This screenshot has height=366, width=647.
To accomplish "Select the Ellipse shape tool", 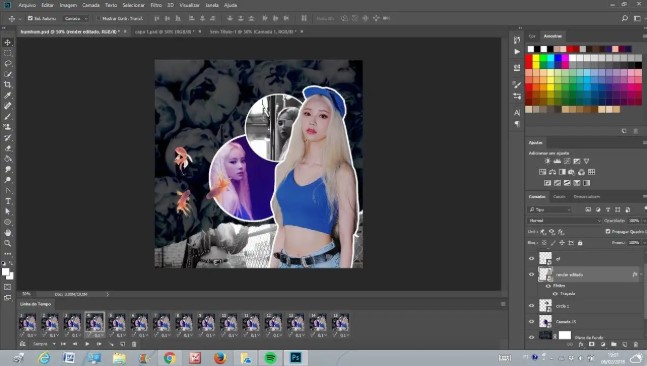I will coord(7,222).
